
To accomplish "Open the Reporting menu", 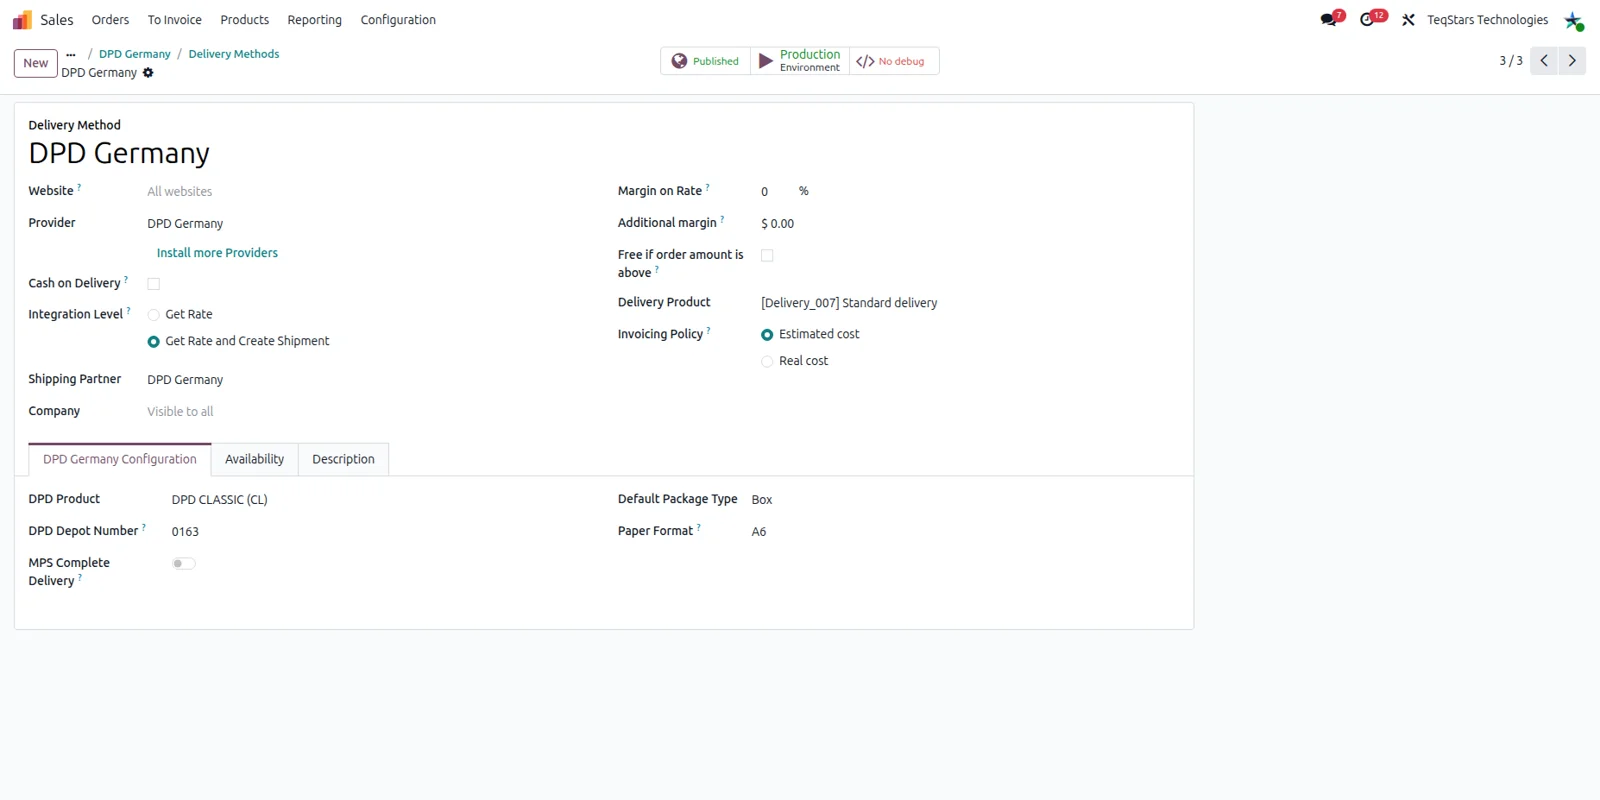I will (315, 20).
